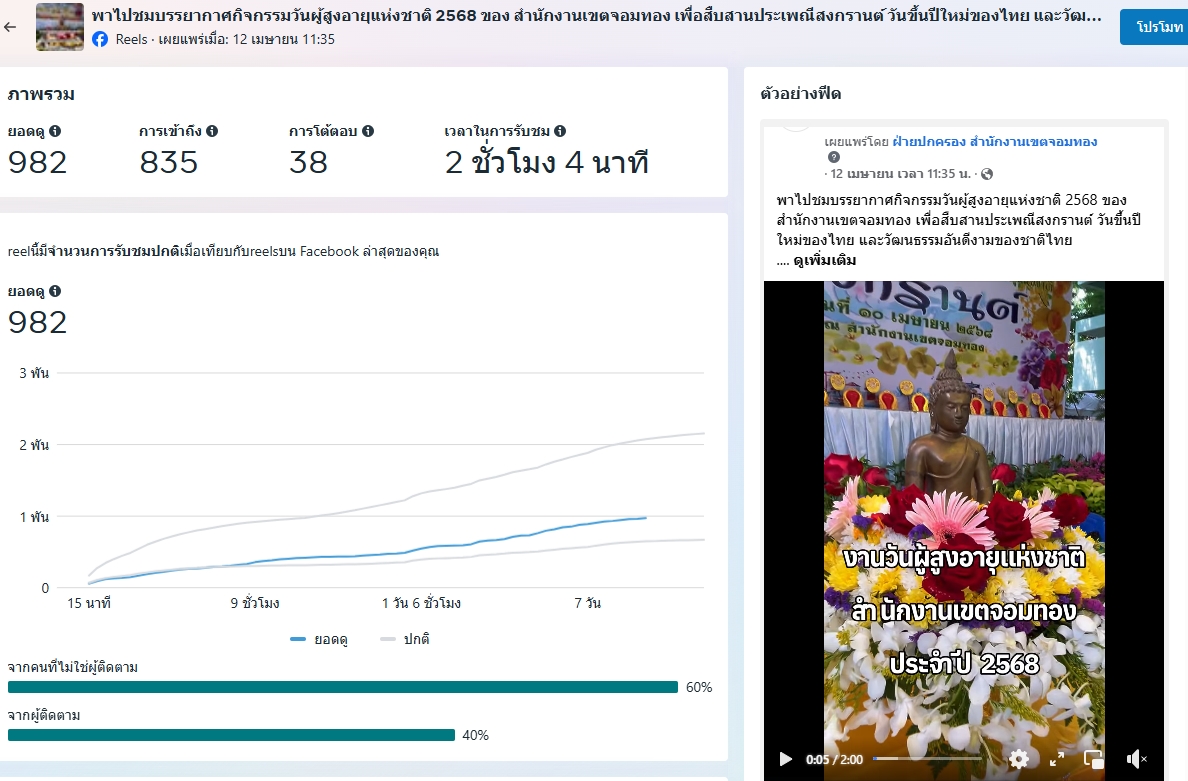Click info icon next to ยอดดู above chart
Screen dimensions: 1188x781
[x=55, y=291]
